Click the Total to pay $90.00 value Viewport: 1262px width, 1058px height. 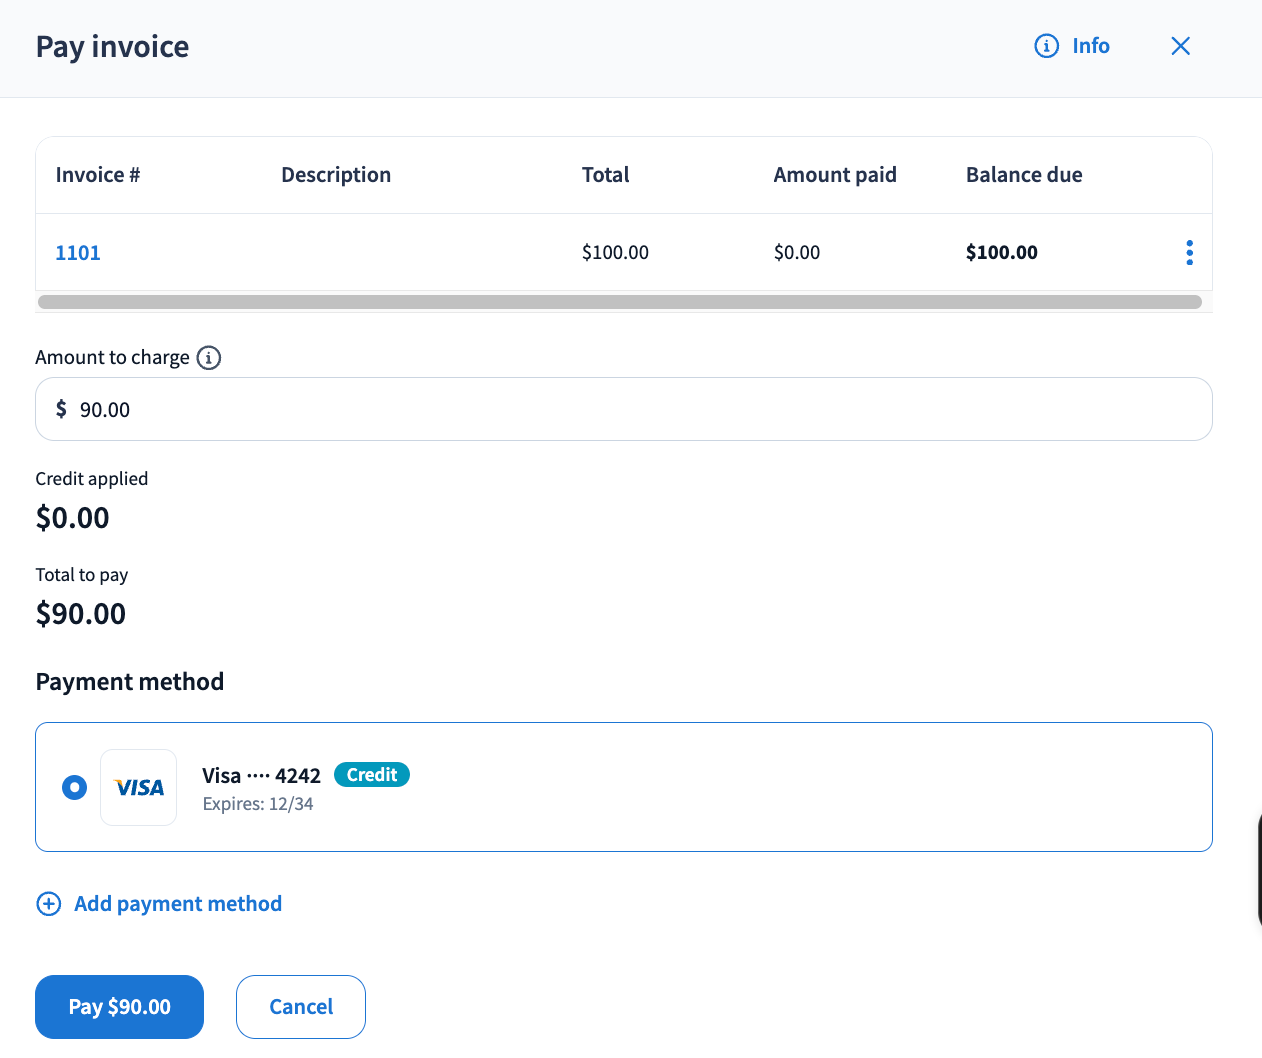(81, 613)
